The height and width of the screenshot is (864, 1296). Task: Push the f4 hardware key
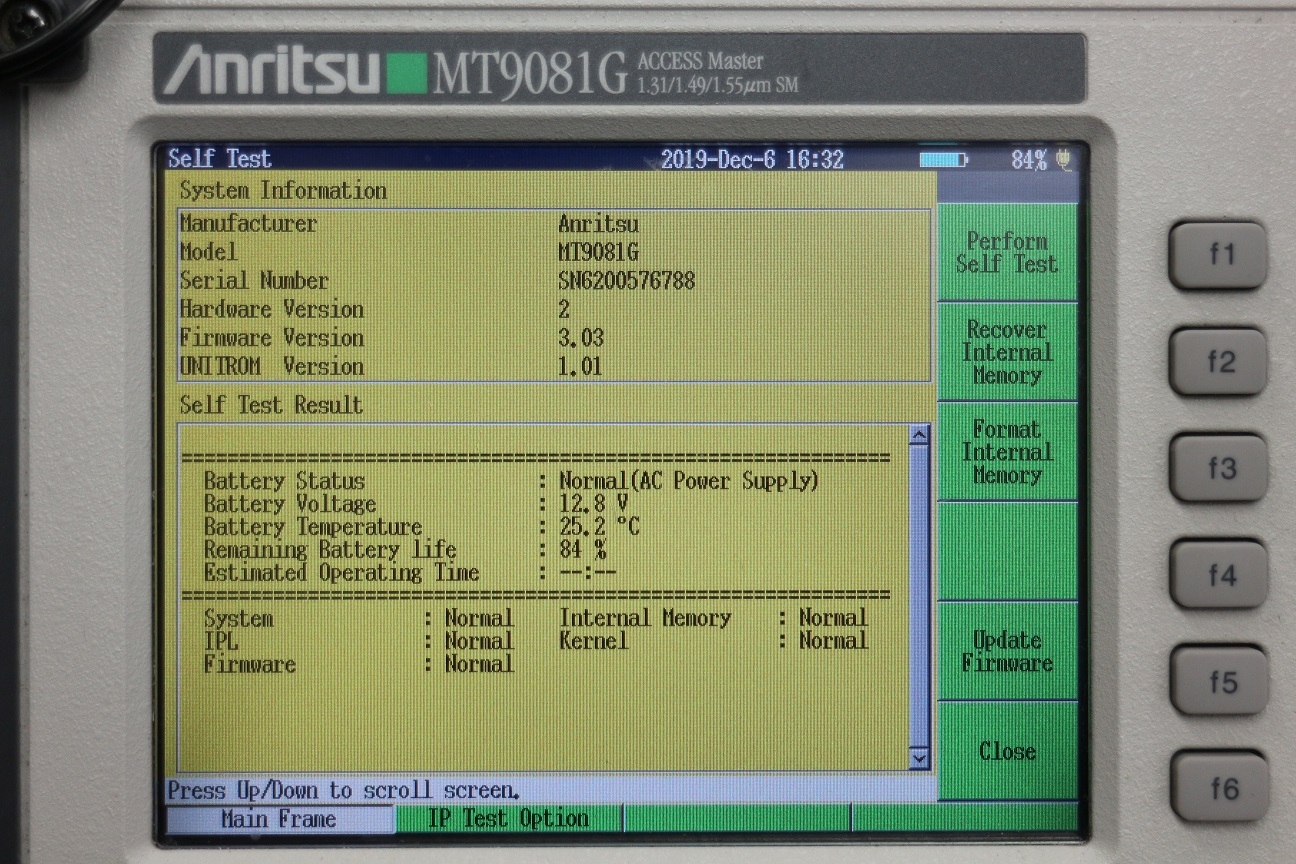pyautogui.click(x=1219, y=574)
